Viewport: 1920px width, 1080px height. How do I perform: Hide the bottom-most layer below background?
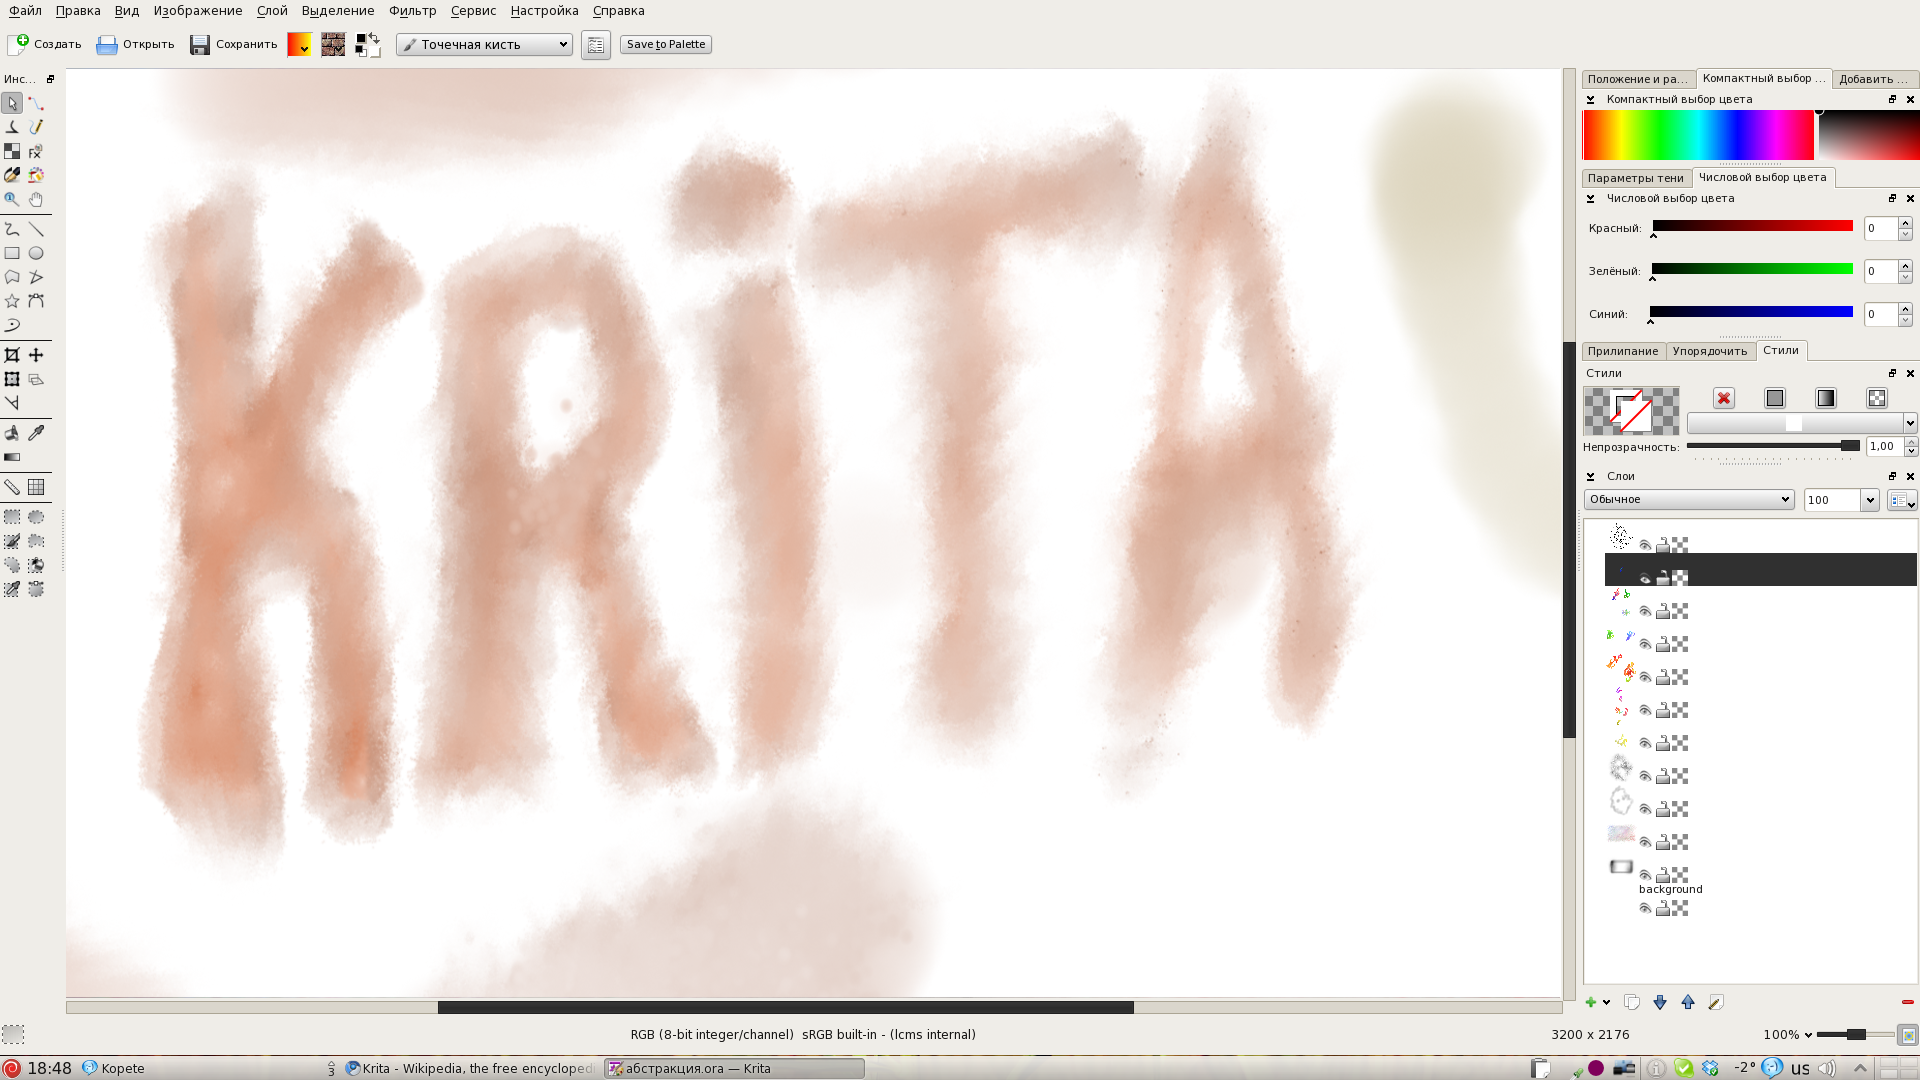click(1645, 908)
